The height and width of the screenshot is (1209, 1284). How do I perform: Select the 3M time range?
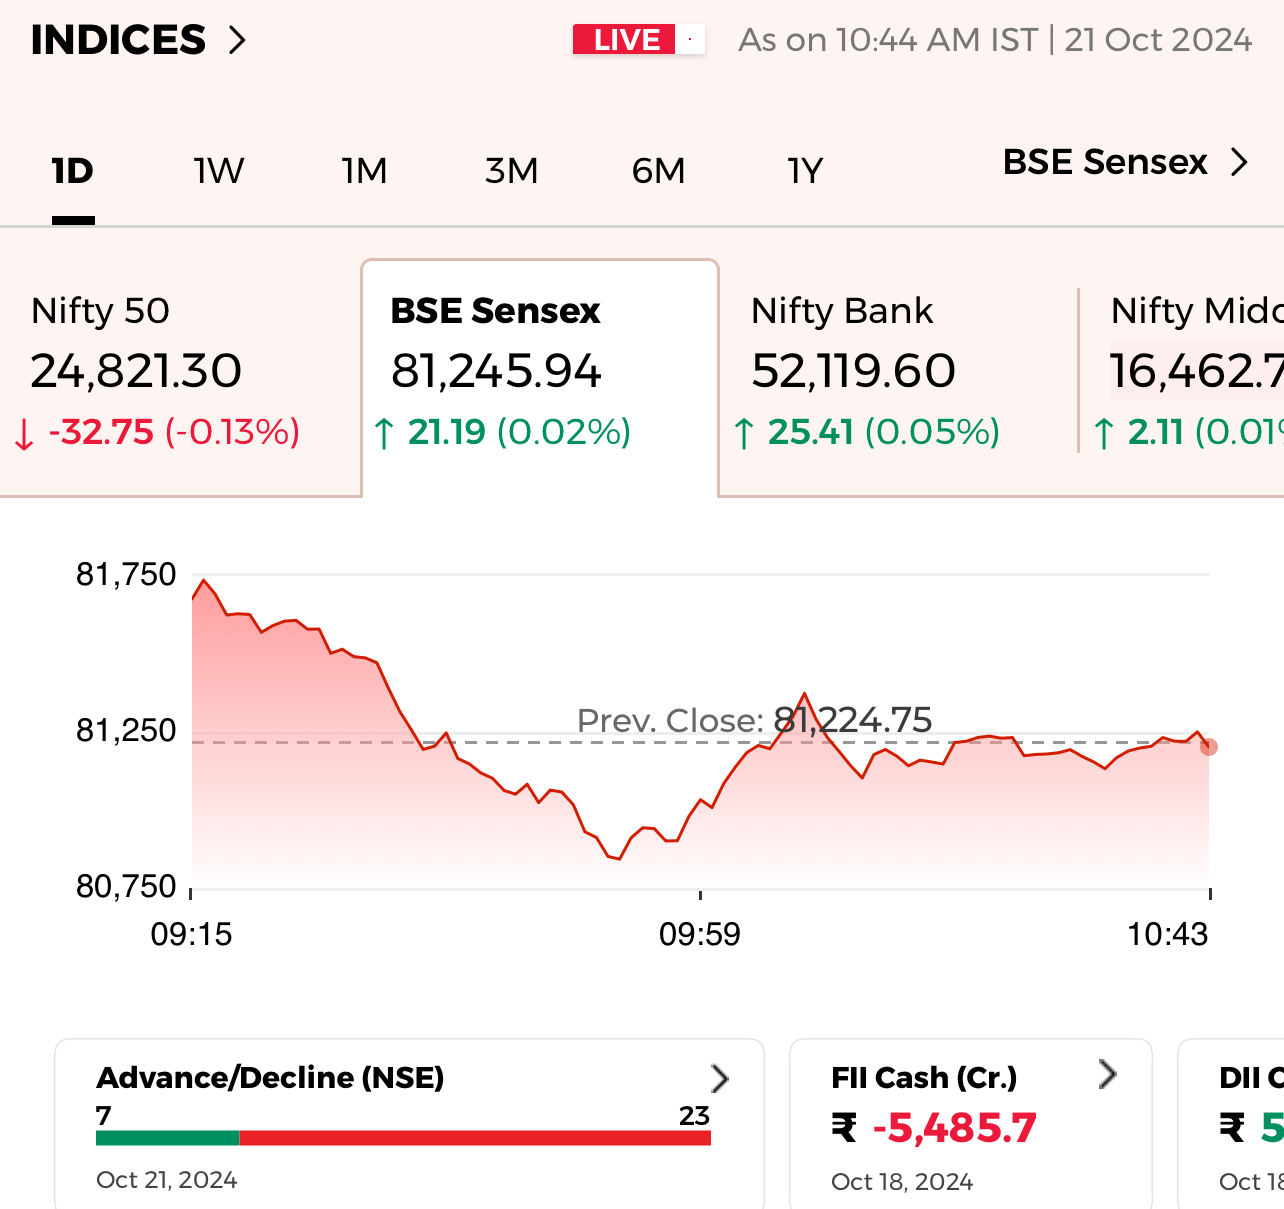[511, 172]
